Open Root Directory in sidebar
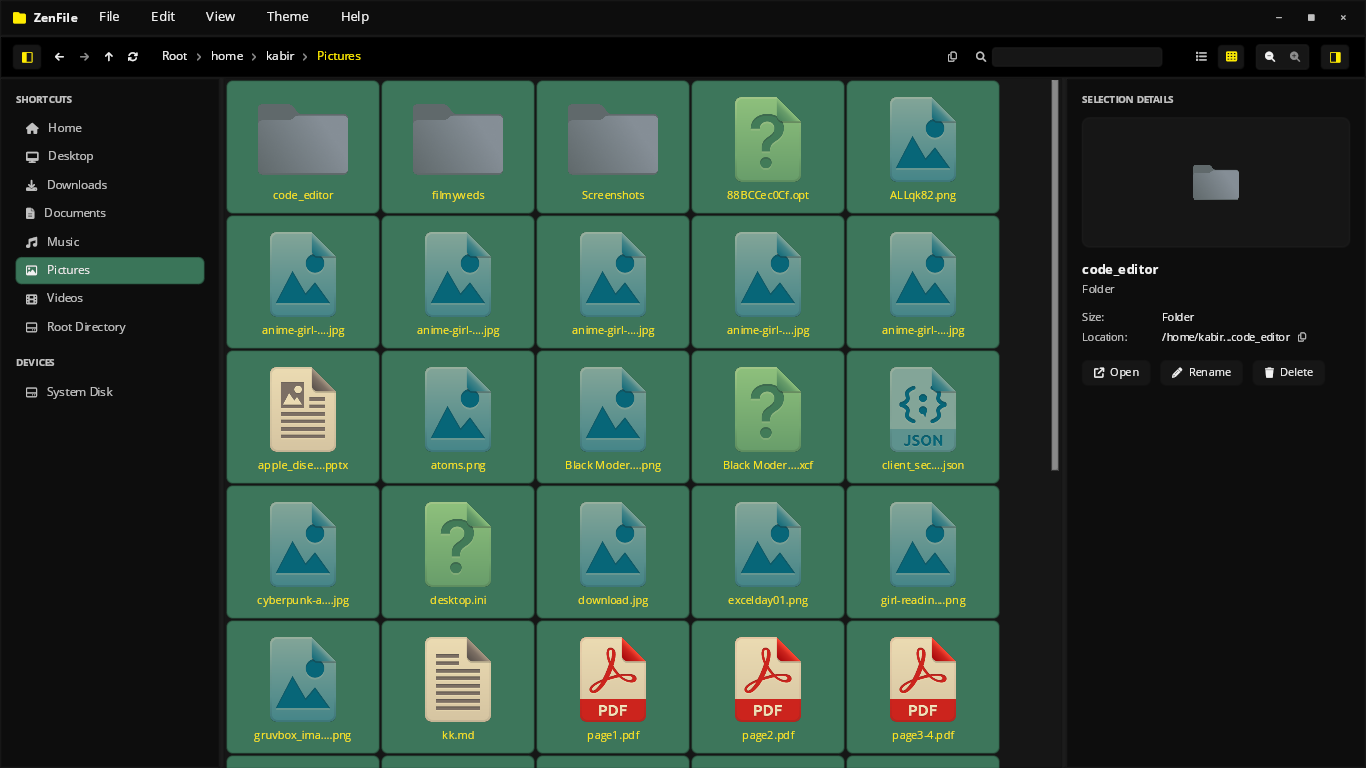 pyautogui.click(x=110, y=327)
